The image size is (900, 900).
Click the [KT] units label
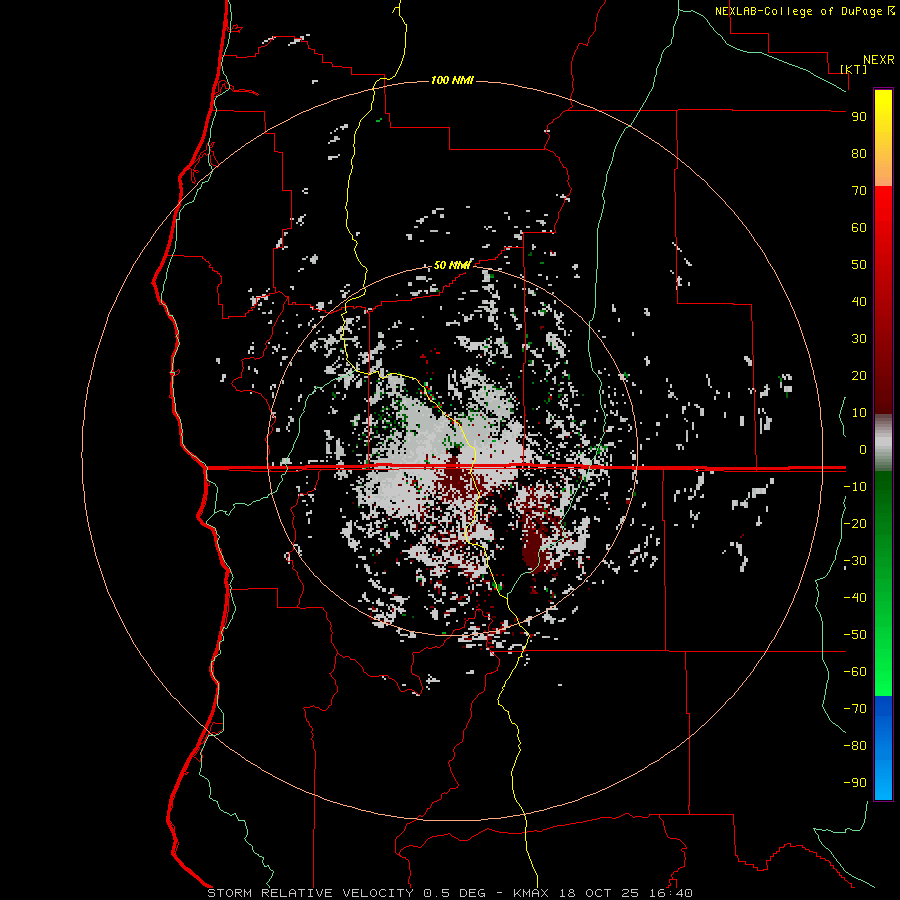click(854, 69)
